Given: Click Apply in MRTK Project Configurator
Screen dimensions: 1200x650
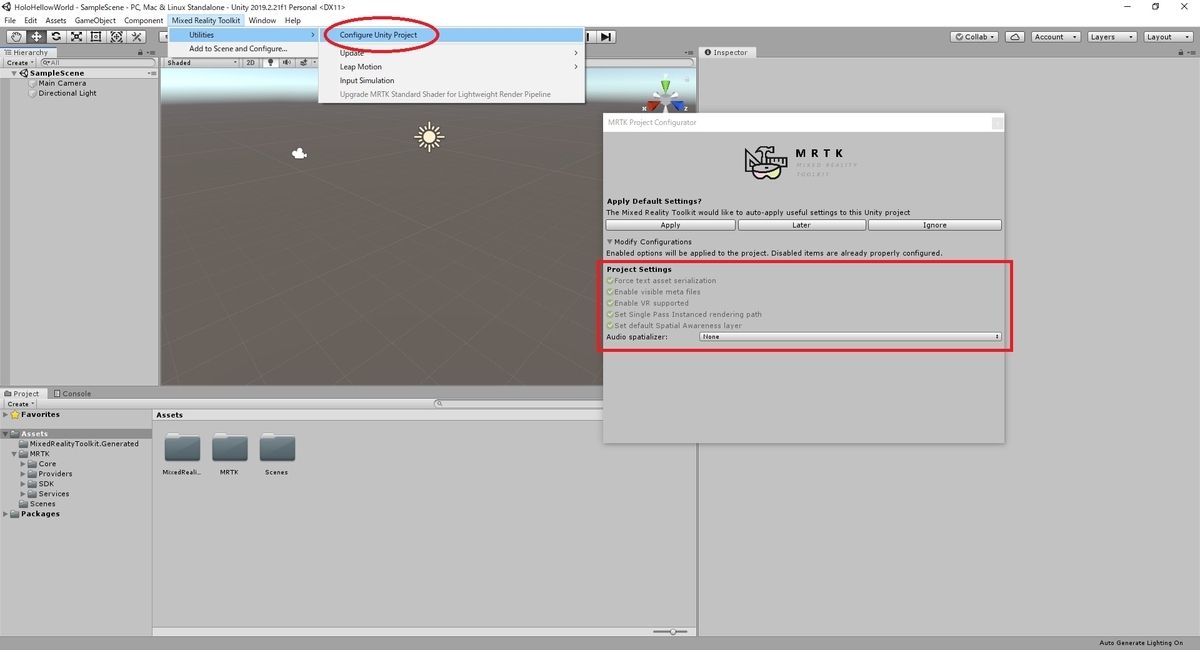Looking at the screenshot, I should [x=670, y=225].
